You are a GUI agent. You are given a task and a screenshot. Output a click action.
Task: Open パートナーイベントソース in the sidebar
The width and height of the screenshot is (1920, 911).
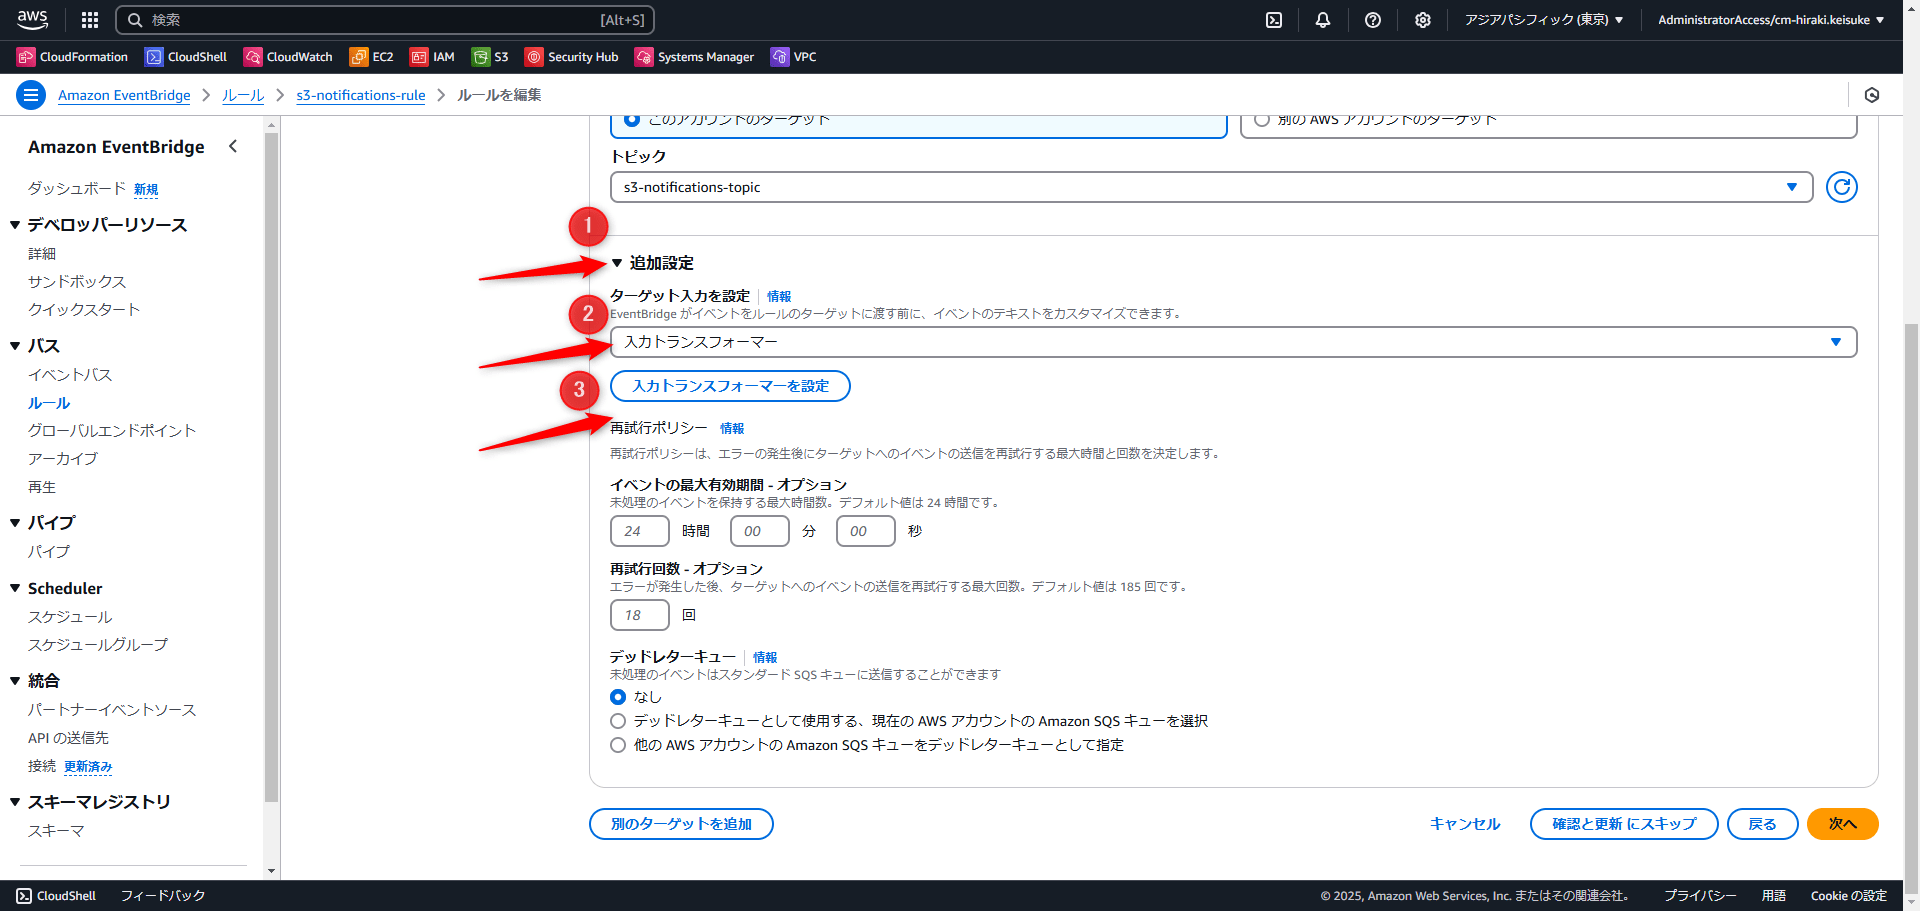coord(112,710)
